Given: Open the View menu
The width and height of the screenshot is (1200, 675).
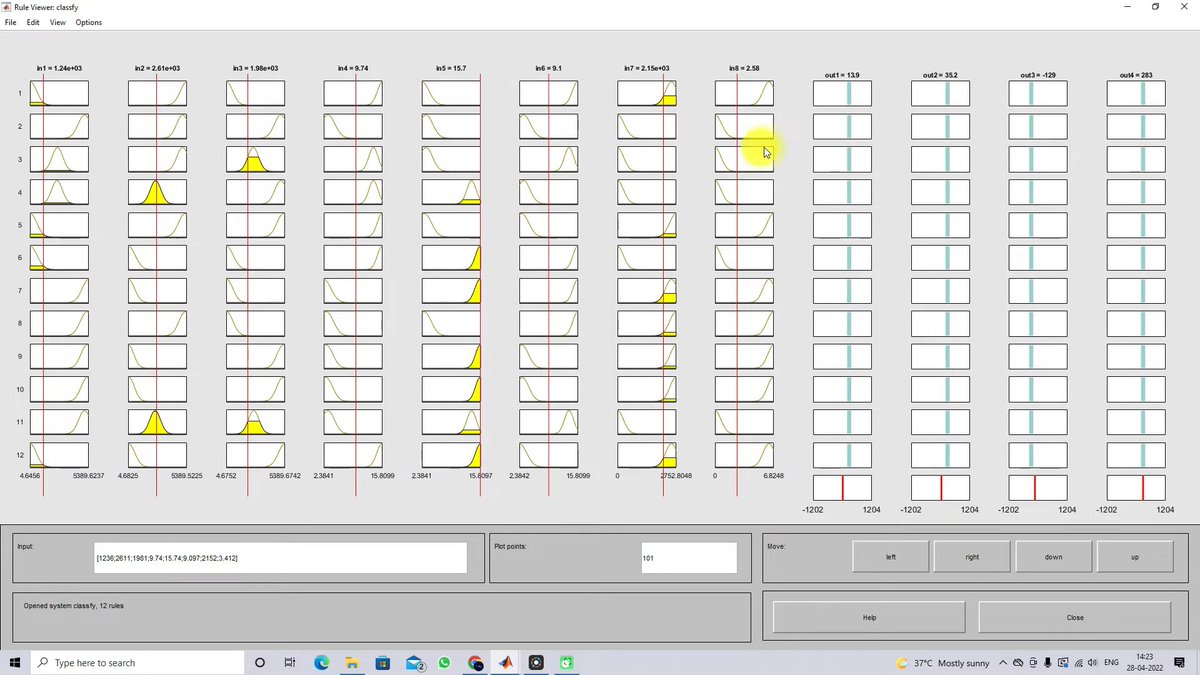Looking at the screenshot, I should tap(58, 22).
